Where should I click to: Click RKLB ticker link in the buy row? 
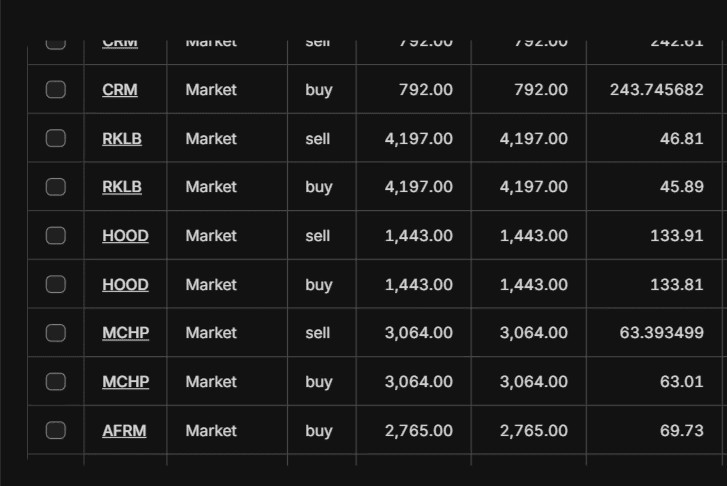pos(122,187)
